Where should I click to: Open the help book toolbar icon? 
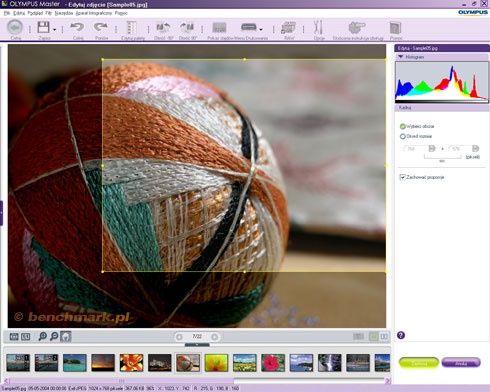coord(396,28)
